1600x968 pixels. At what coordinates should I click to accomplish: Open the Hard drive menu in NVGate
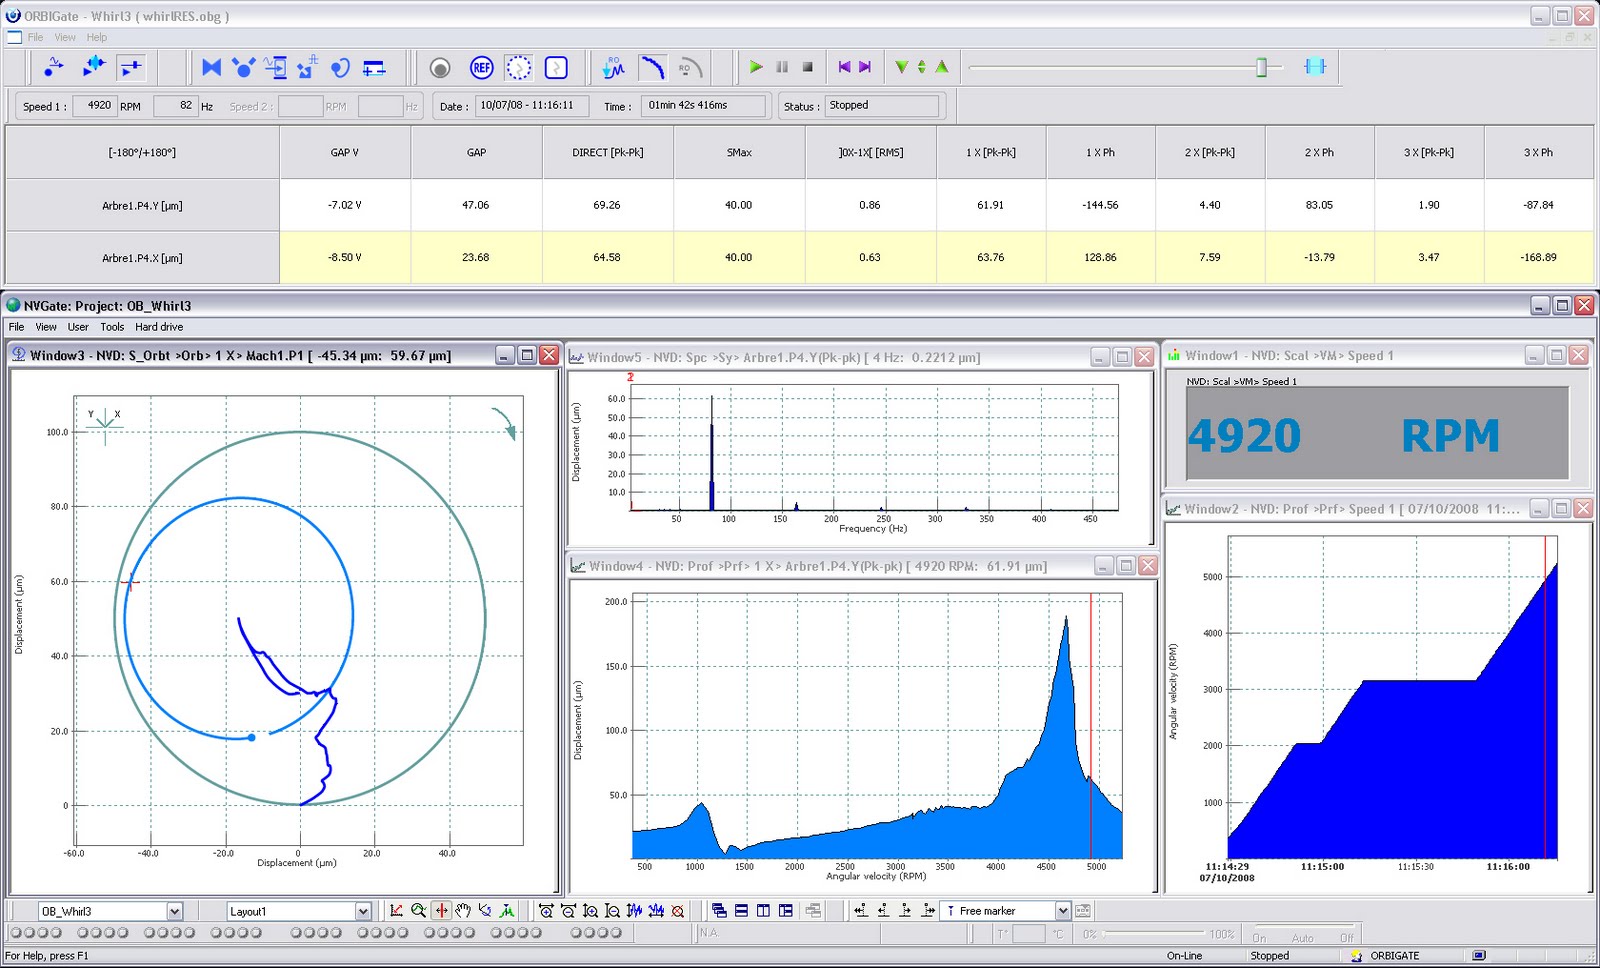[160, 327]
